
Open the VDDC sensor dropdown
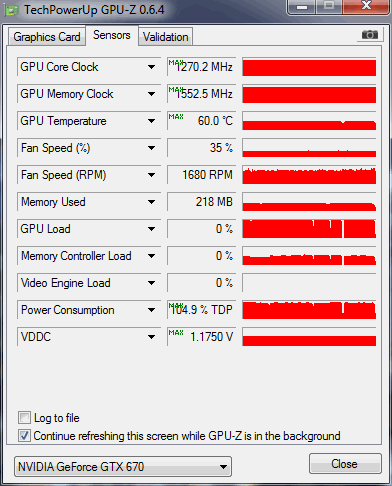(152, 337)
